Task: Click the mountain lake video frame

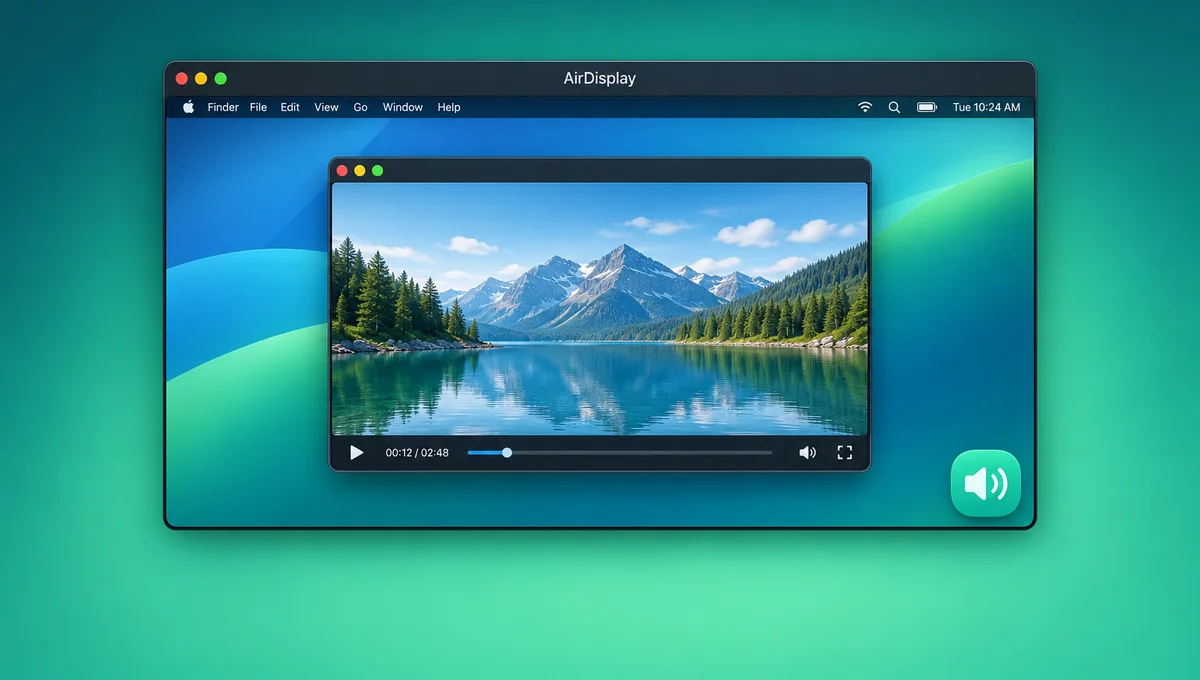Action: point(599,309)
